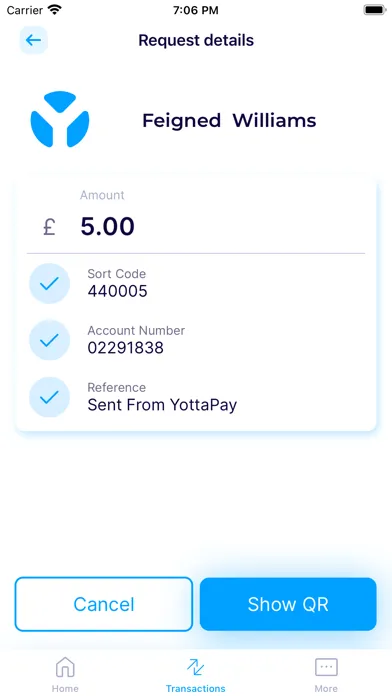Select account number 02291838

tap(126, 348)
